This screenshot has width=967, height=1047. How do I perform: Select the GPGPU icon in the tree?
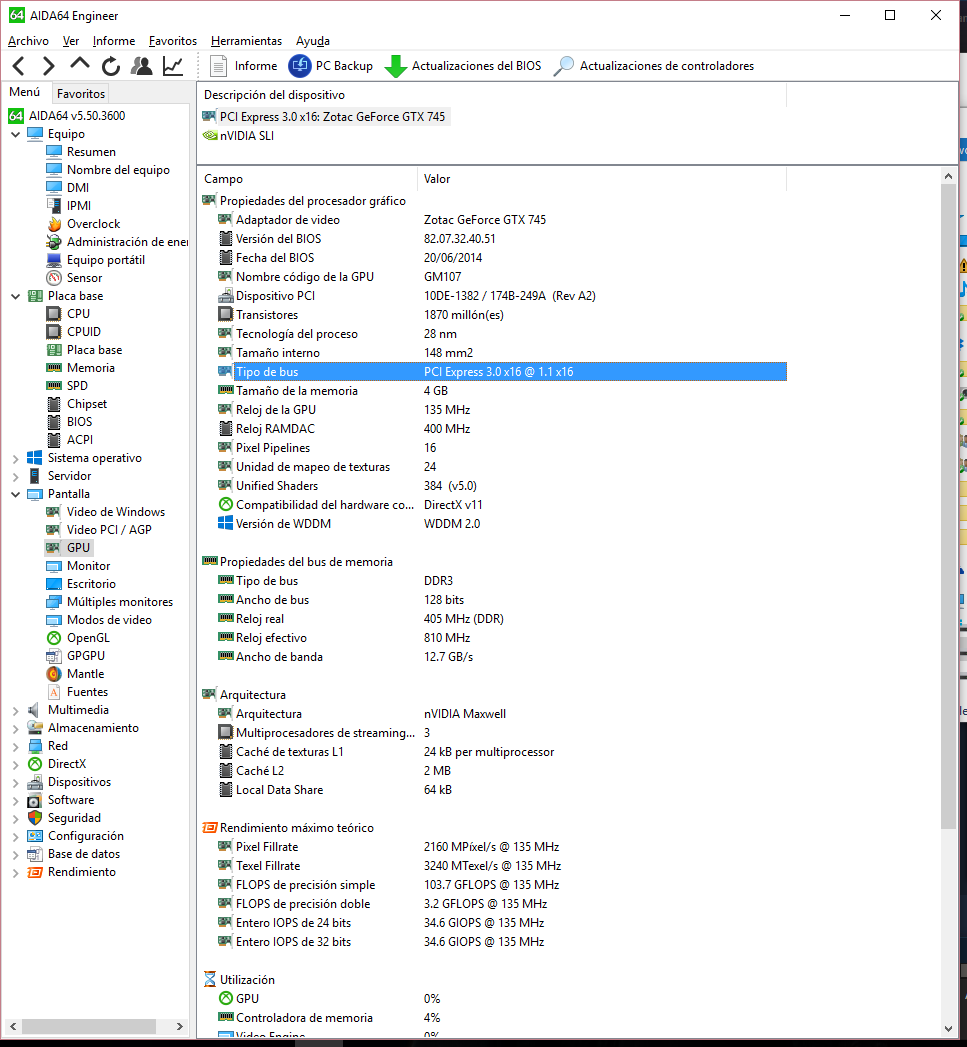click(53, 656)
